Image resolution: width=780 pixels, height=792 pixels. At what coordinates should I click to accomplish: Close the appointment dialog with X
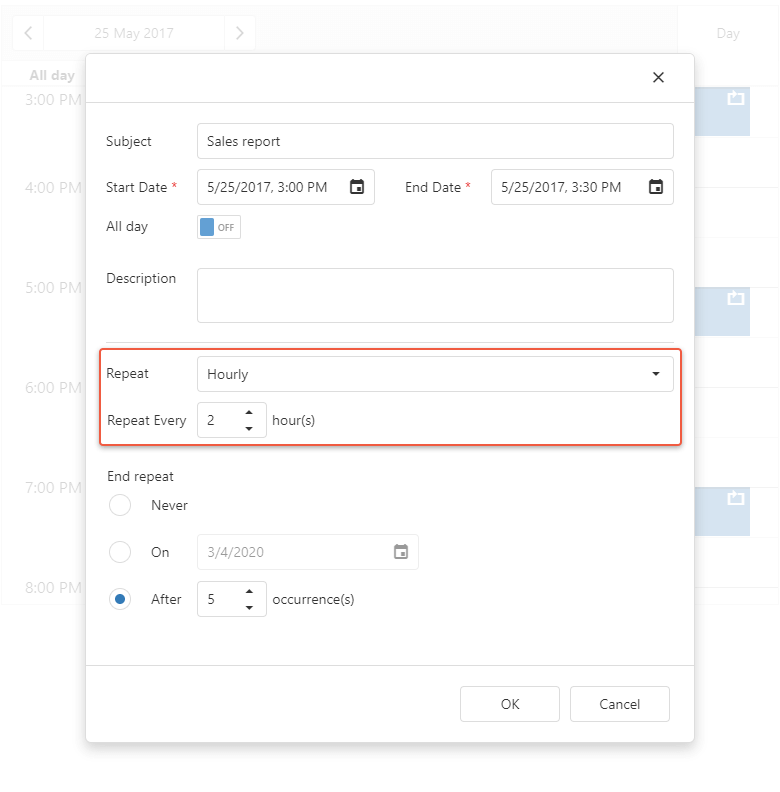click(658, 78)
